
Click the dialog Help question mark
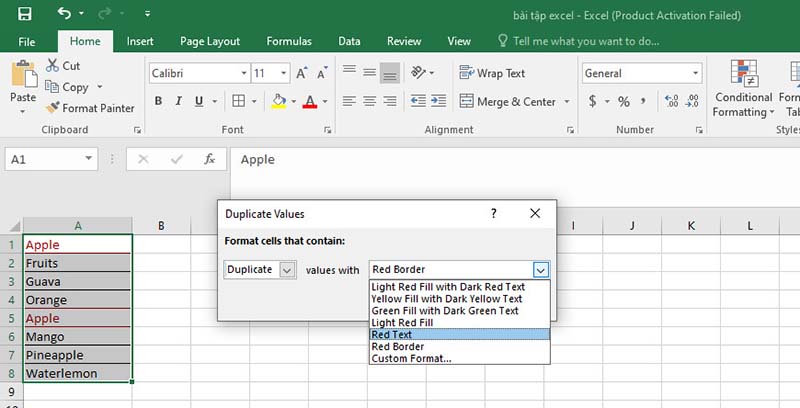[x=493, y=214]
